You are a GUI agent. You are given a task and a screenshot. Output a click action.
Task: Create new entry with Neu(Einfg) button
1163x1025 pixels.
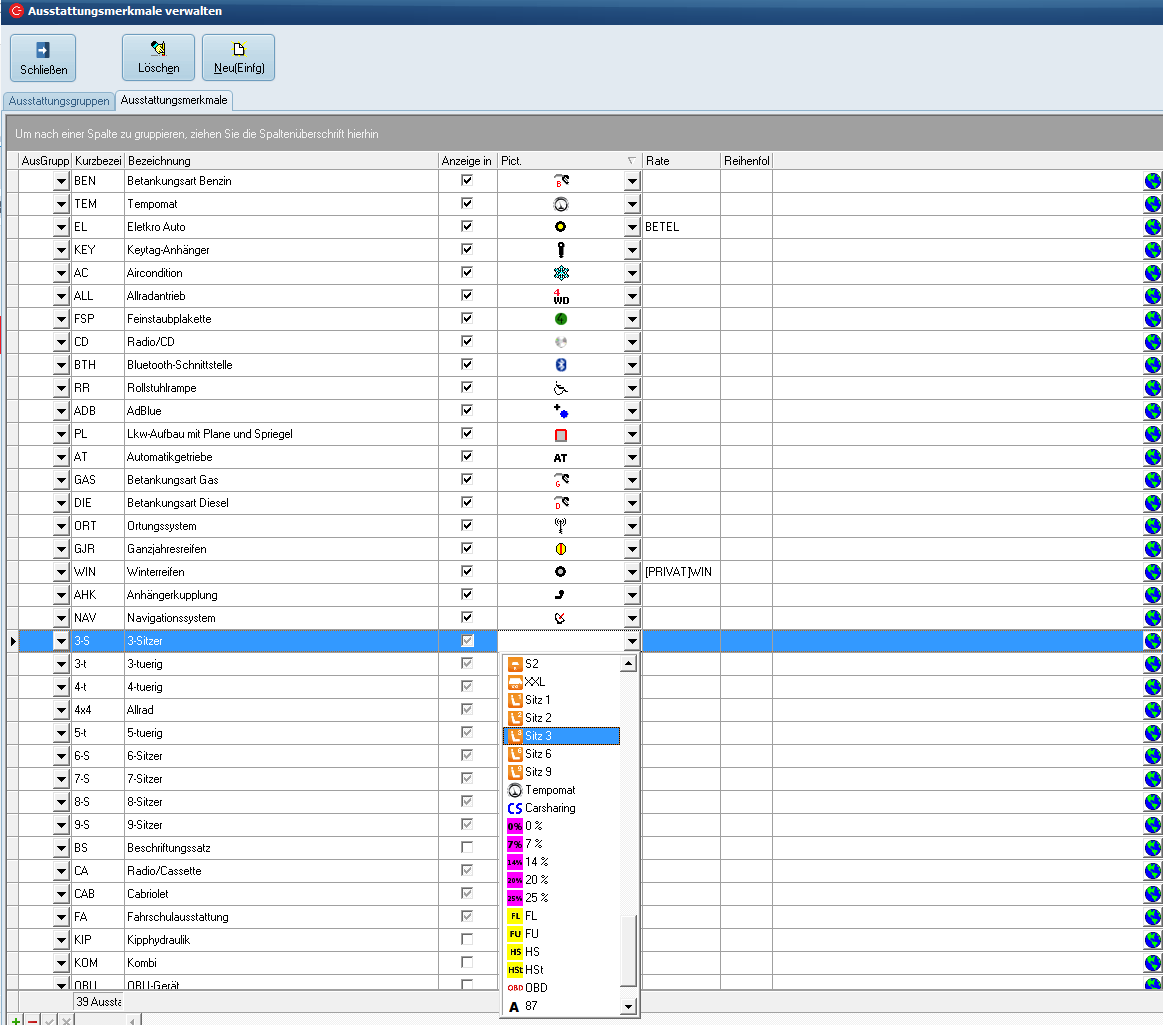click(238, 58)
